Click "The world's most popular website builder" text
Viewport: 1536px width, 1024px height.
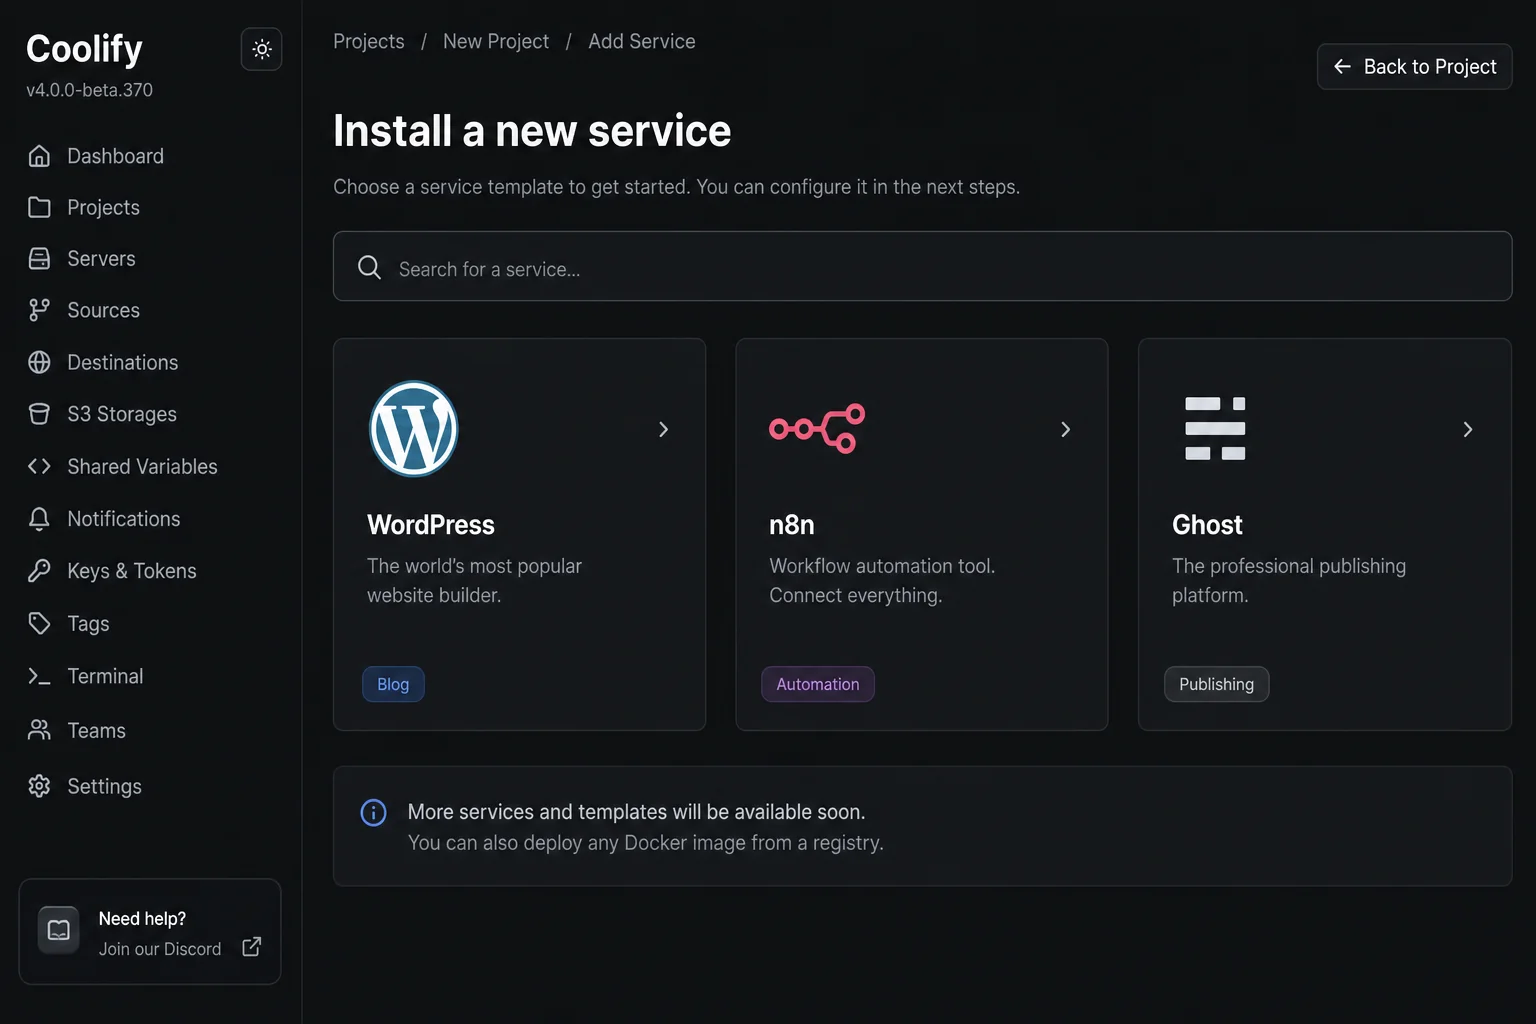(x=474, y=580)
